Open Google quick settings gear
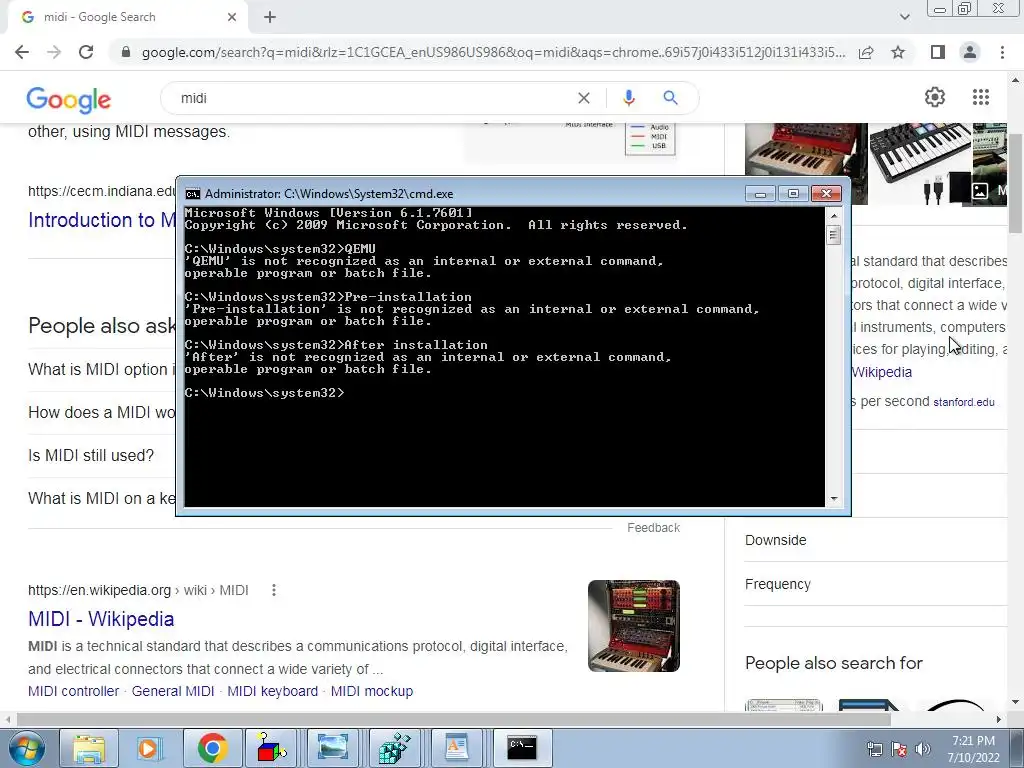This screenshot has width=1024, height=768. (935, 97)
